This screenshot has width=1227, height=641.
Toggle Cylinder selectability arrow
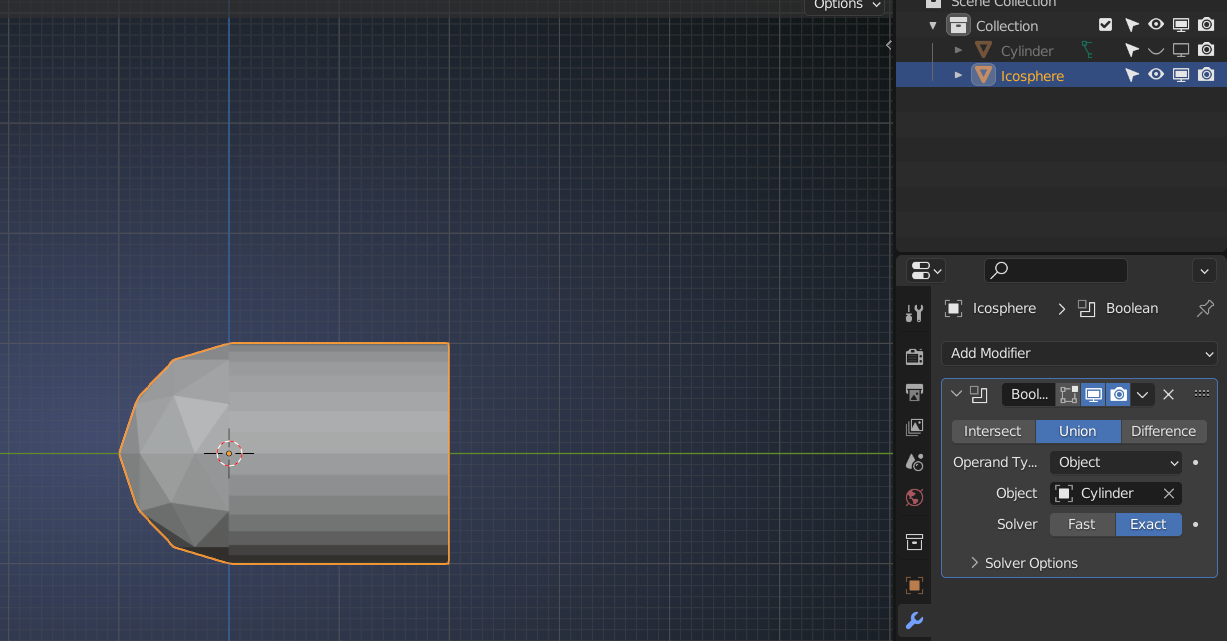click(x=1132, y=50)
